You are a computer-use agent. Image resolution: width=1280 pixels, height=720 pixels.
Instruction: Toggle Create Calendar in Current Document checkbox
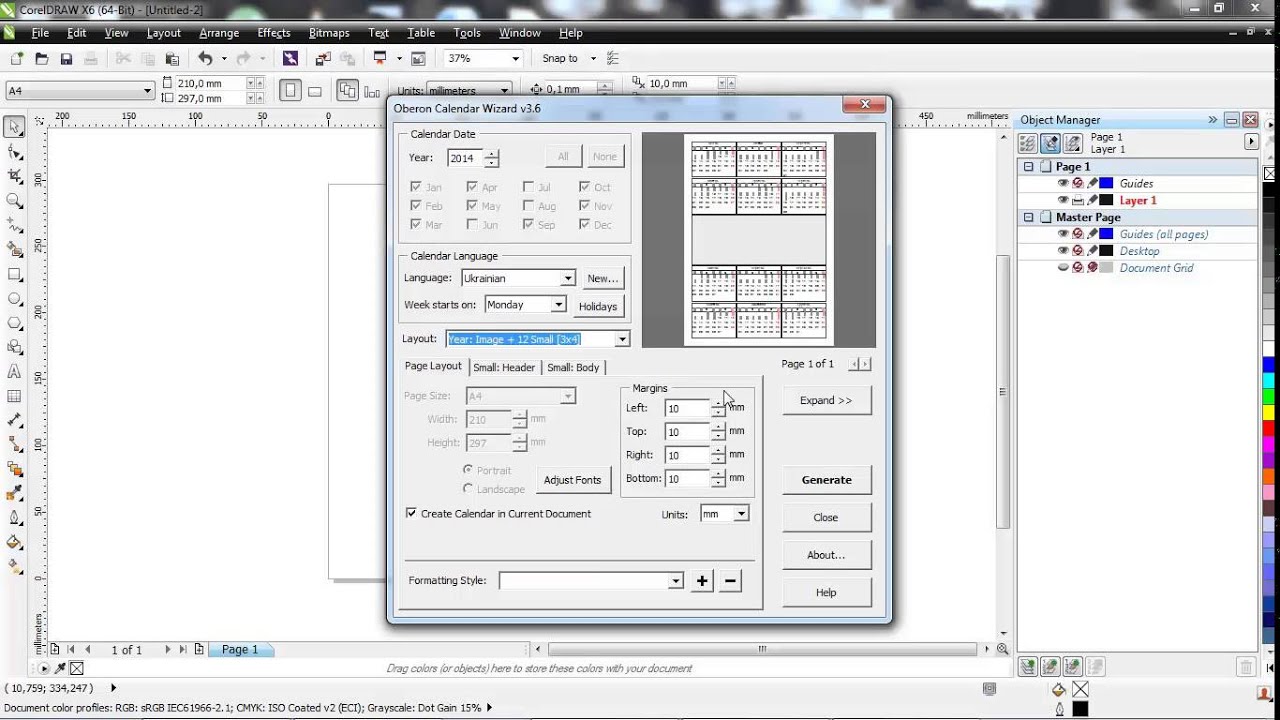411,513
